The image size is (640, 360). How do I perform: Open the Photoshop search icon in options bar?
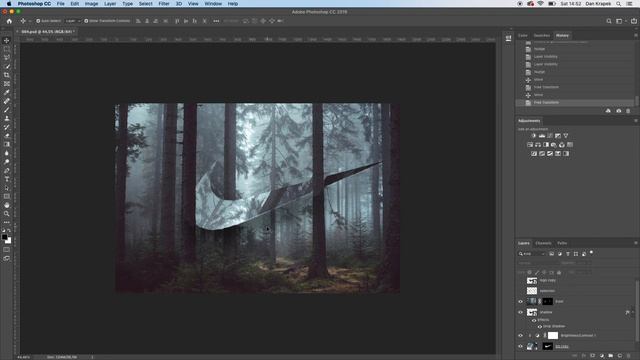click(609, 21)
